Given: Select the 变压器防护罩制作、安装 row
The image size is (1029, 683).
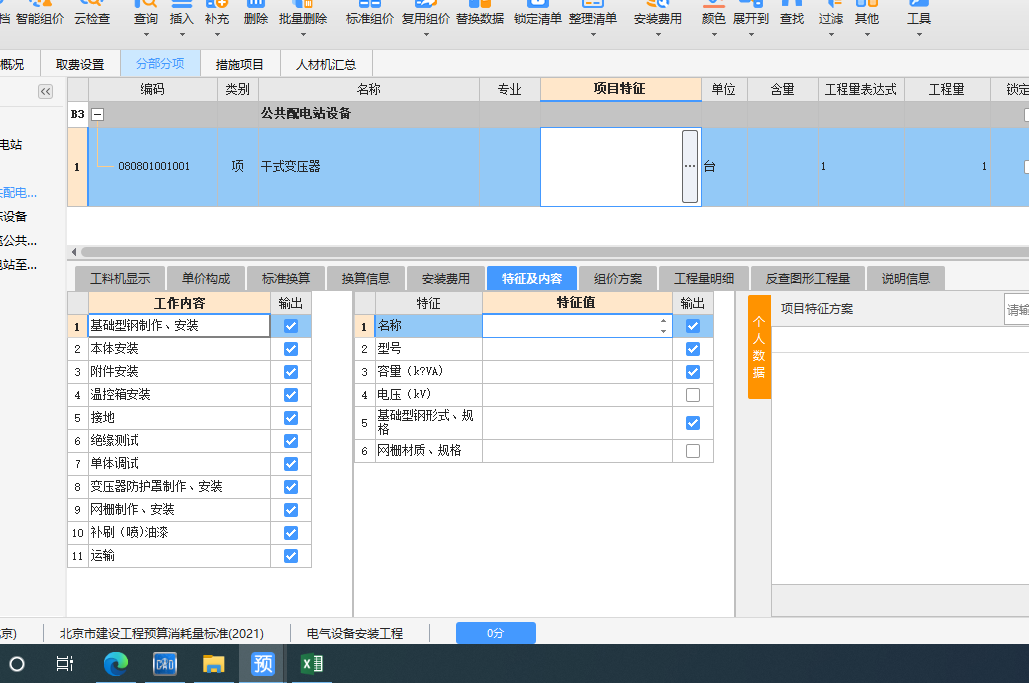Looking at the screenshot, I should tap(179, 487).
